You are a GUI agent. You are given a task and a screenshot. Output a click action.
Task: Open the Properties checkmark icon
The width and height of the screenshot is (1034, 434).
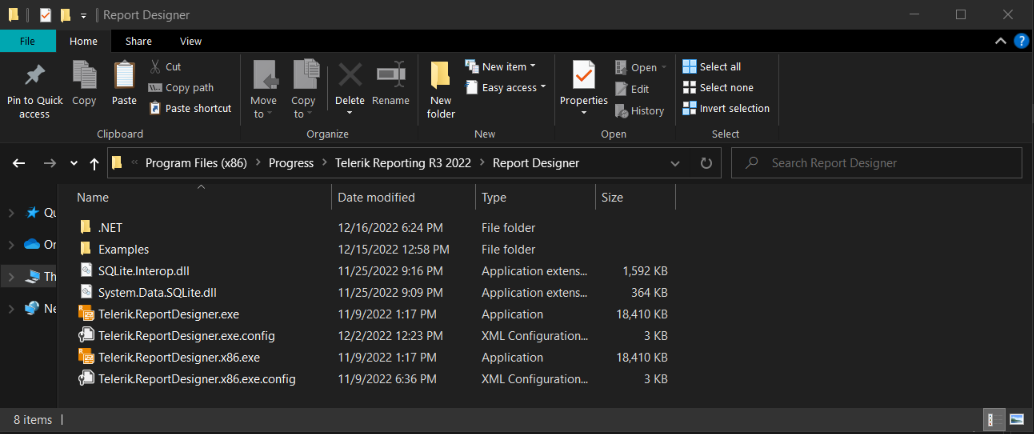[x=584, y=75]
